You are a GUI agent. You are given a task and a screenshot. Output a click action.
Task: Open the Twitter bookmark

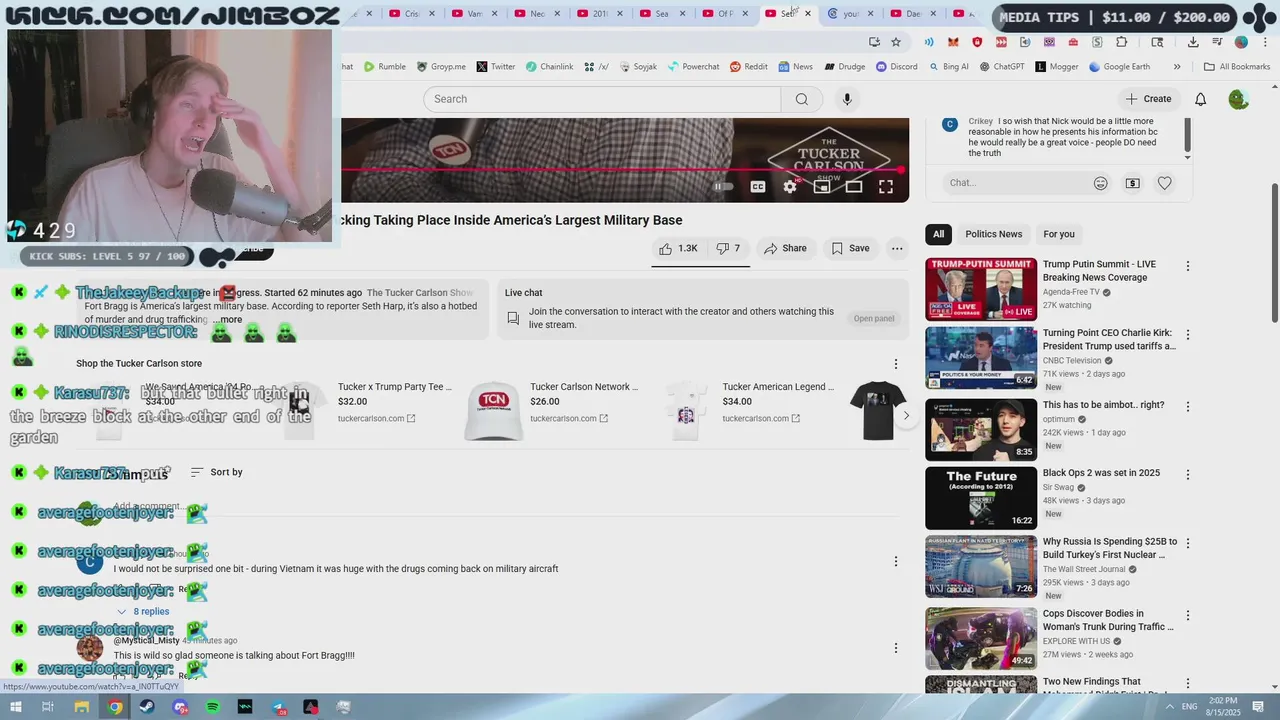click(495, 67)
